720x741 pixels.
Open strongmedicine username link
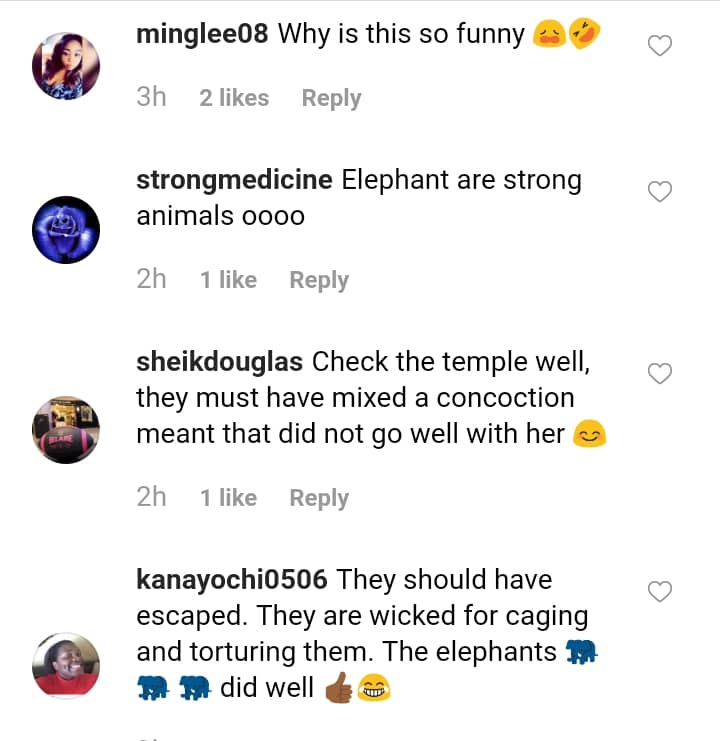(x=234, y=181)
